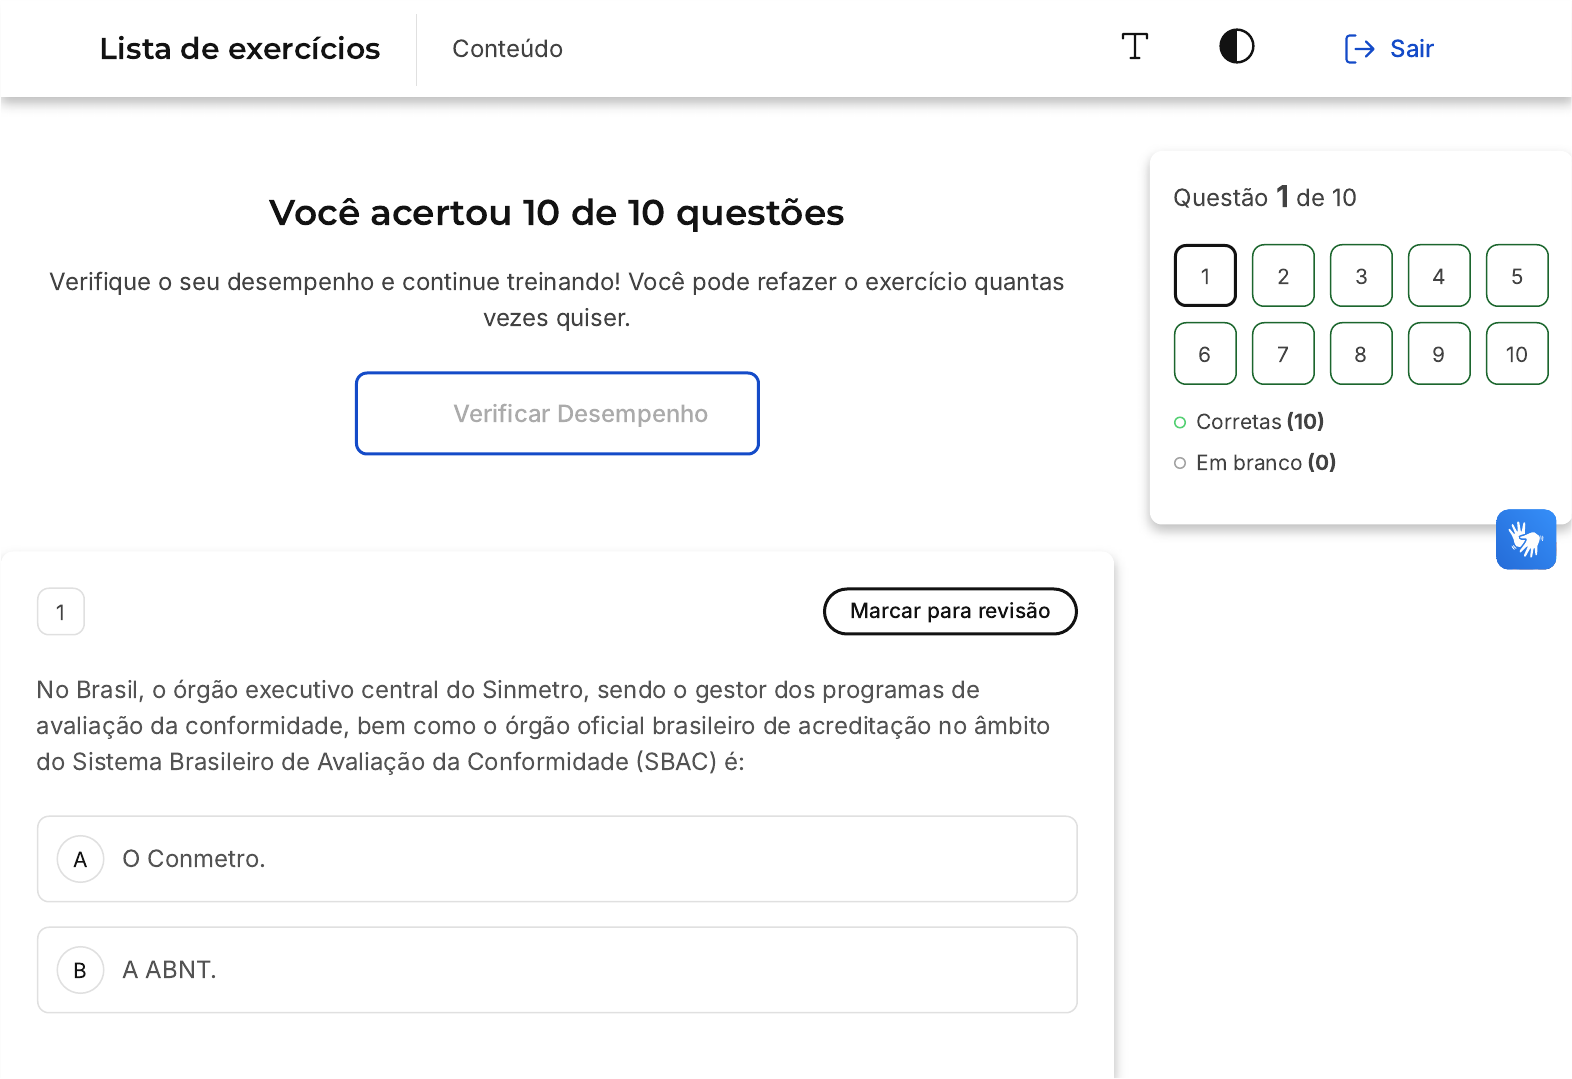Jump to question 7 in navigator
This screenshot has height=1079, width=1572.
1283,354
